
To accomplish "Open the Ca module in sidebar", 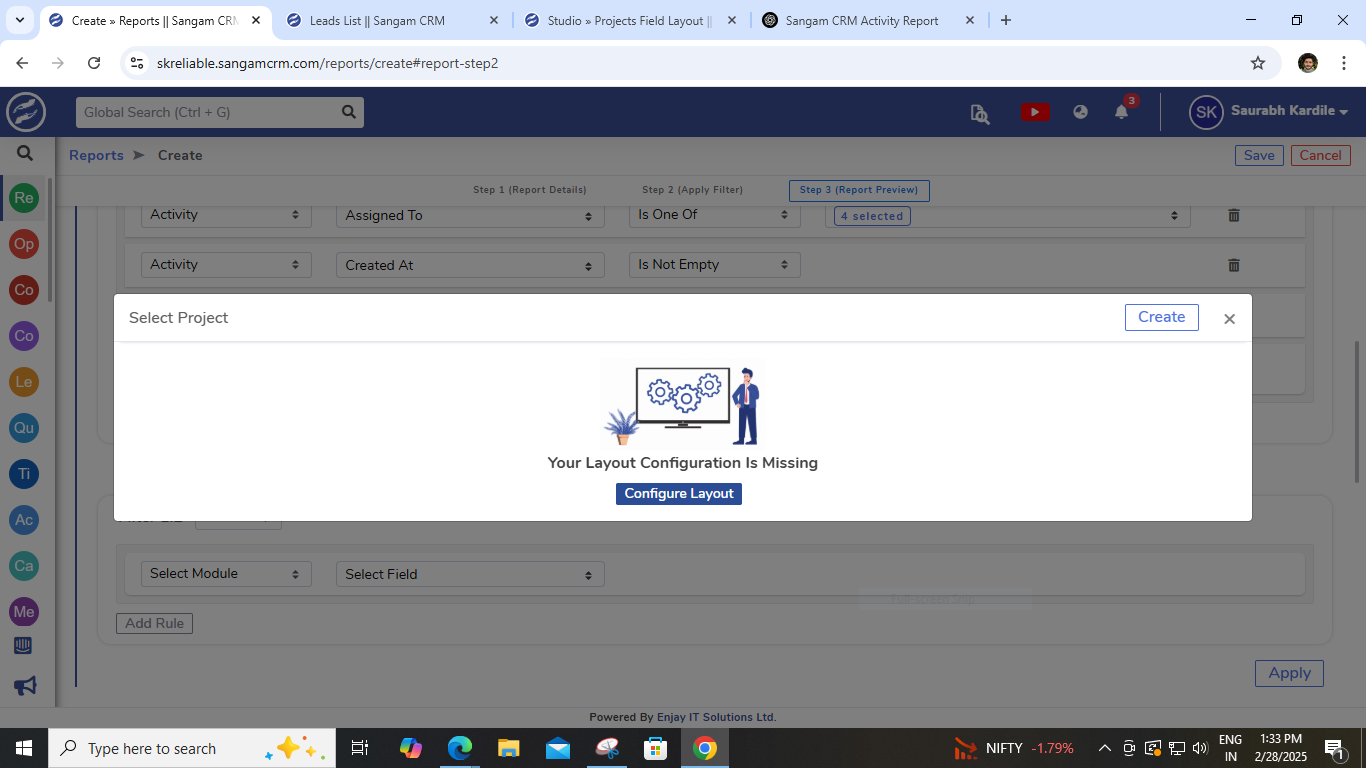I will [x=24, y=566].
